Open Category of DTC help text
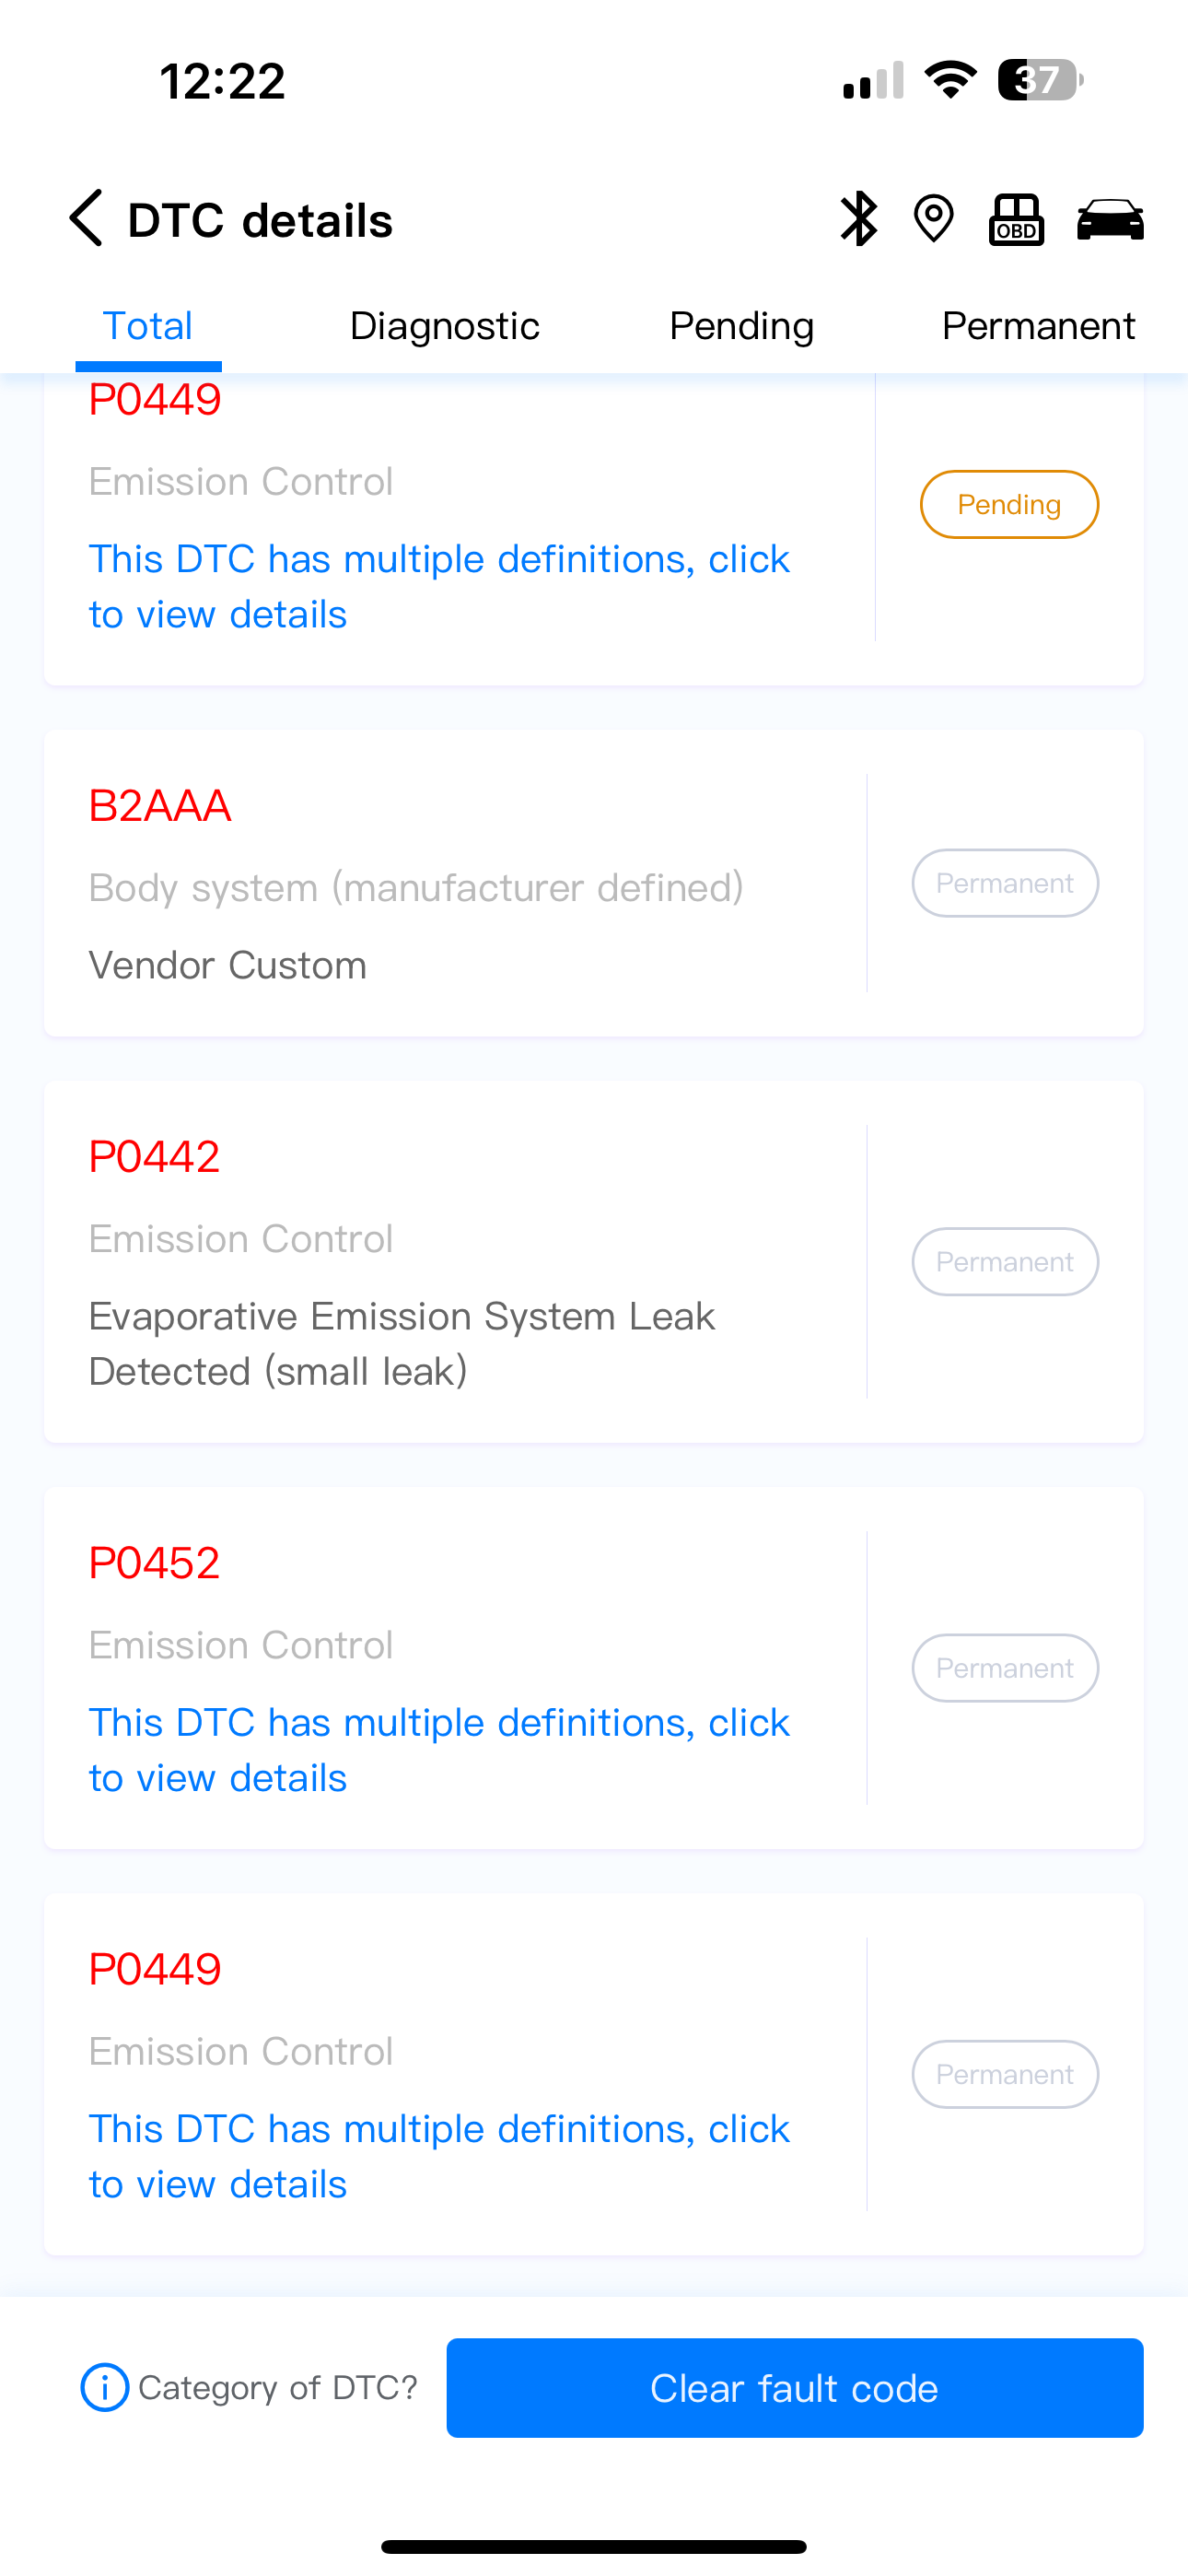 (x=277, y=2388)
